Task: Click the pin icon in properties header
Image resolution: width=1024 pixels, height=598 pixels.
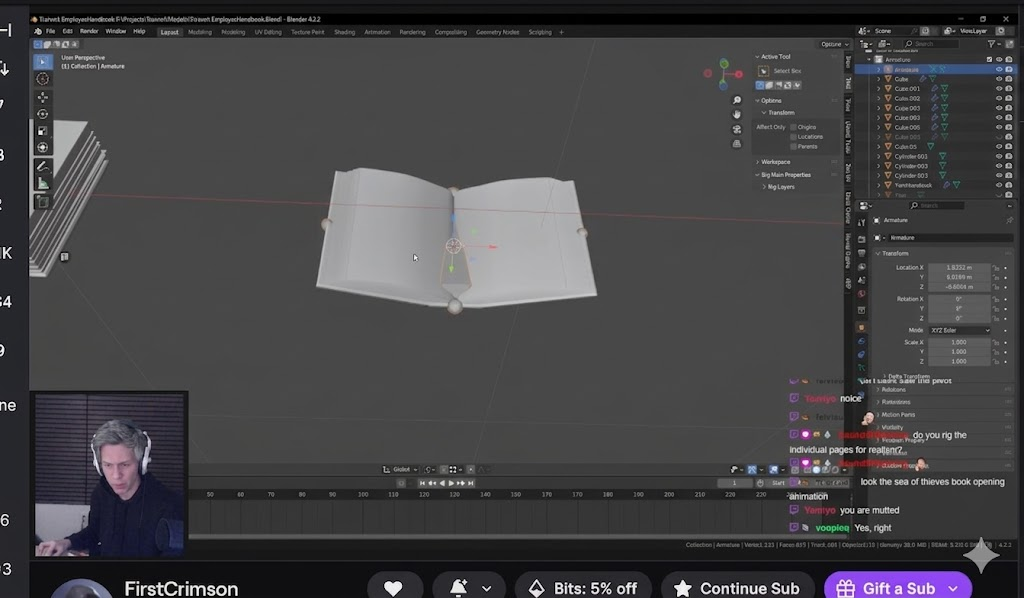Action: point(1009,220)
